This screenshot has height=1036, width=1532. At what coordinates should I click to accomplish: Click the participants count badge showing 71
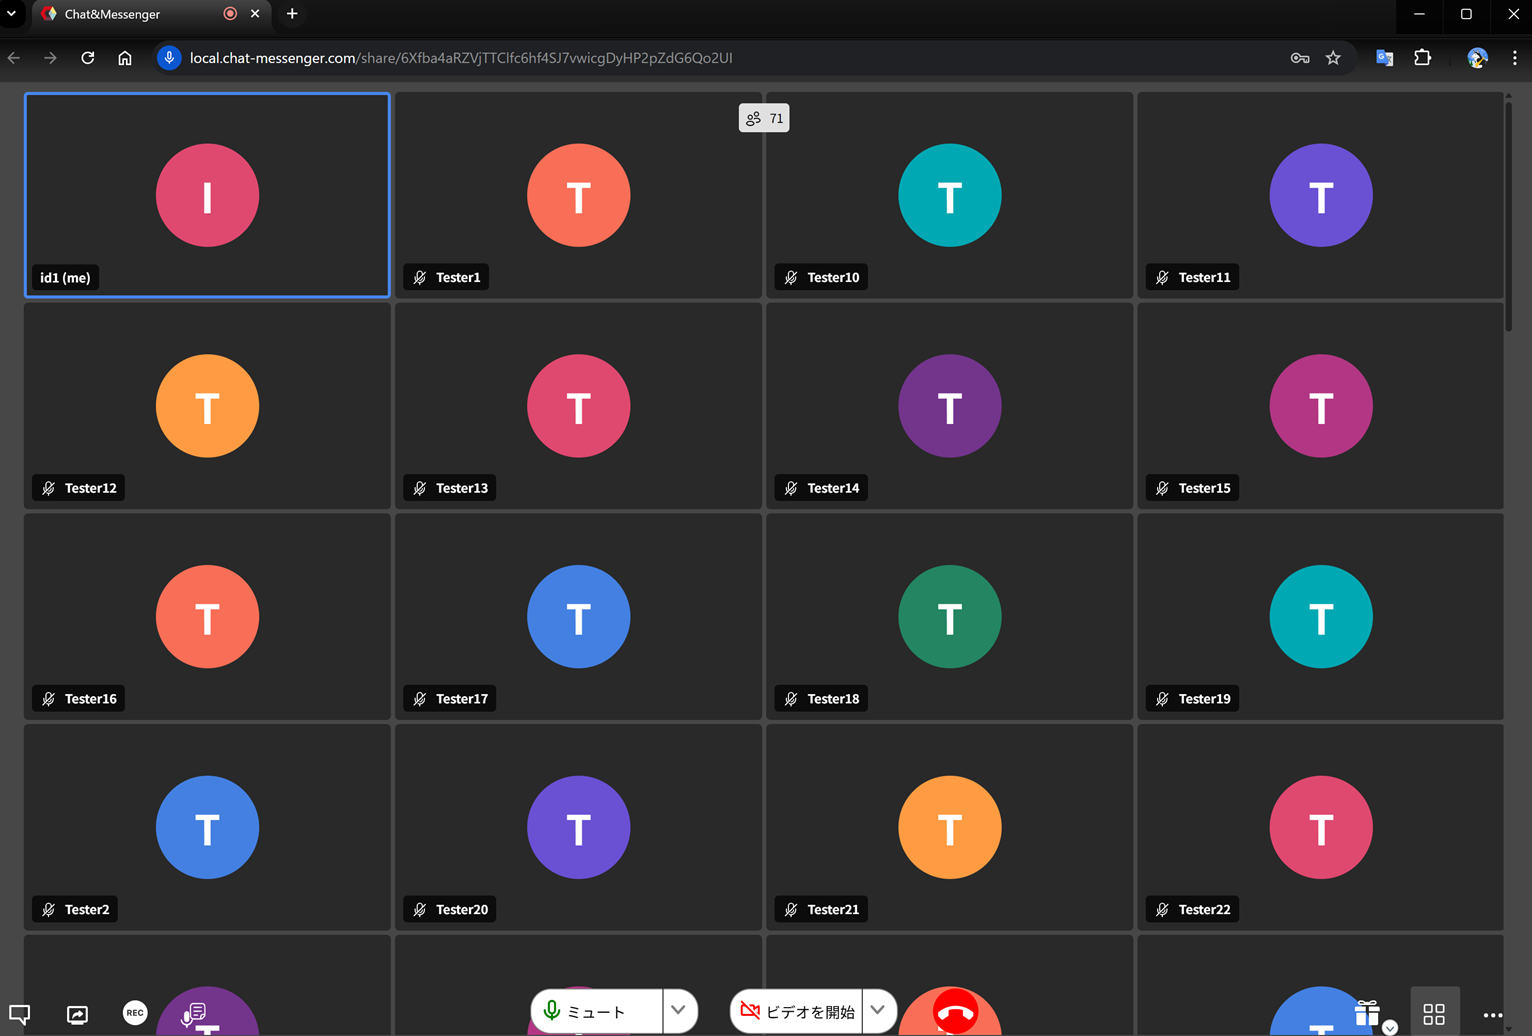click(764, 118)
